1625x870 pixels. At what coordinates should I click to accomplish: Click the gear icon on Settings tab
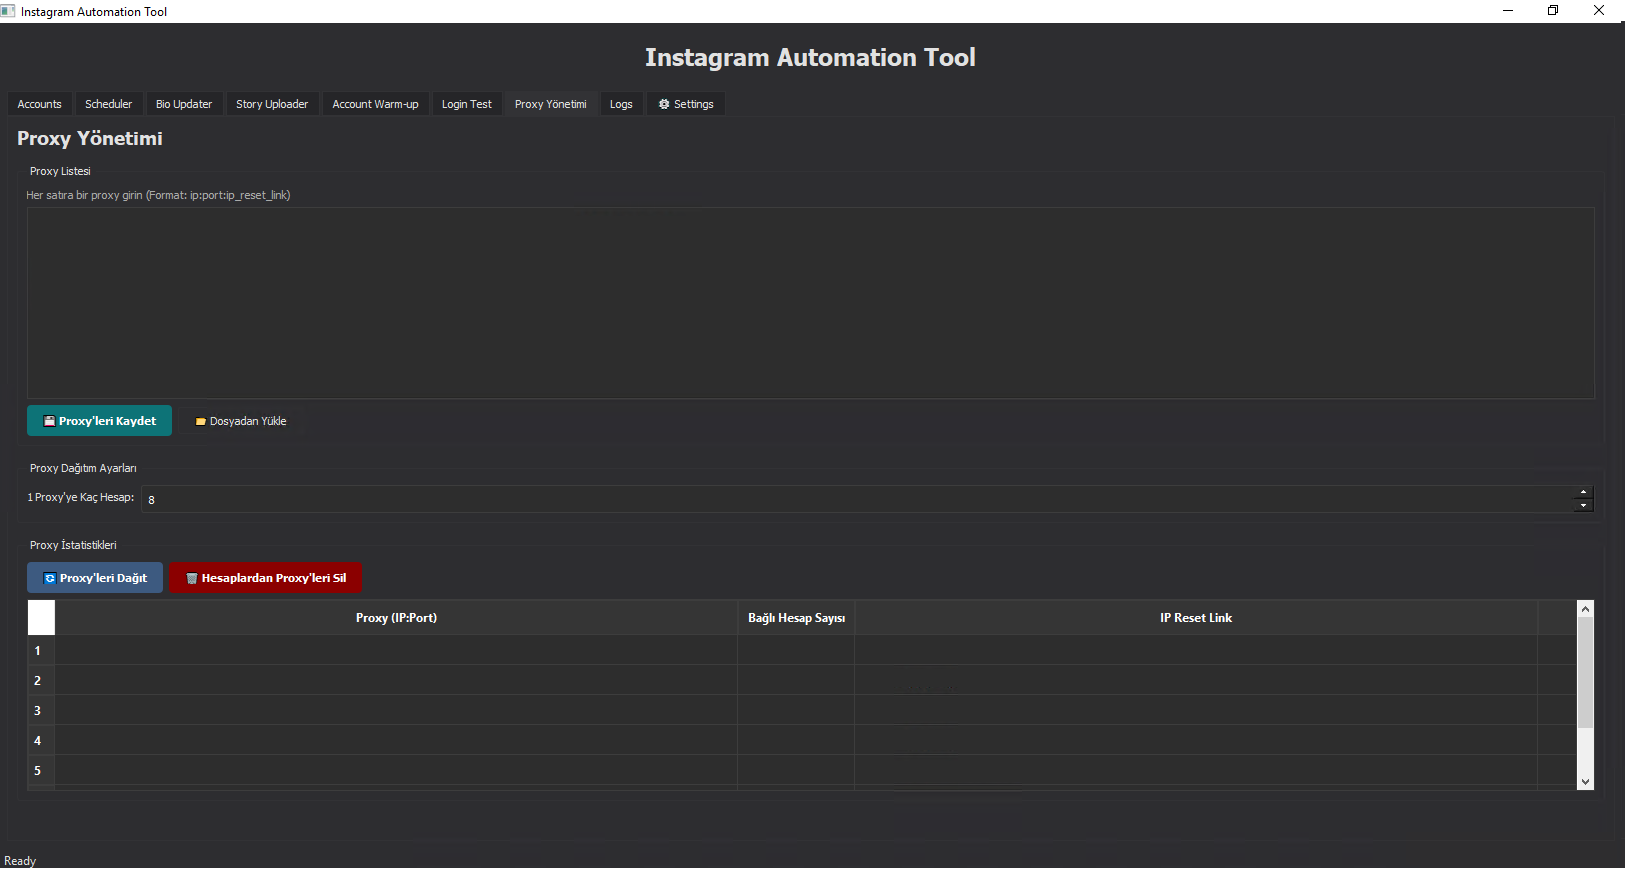[664, 104]
